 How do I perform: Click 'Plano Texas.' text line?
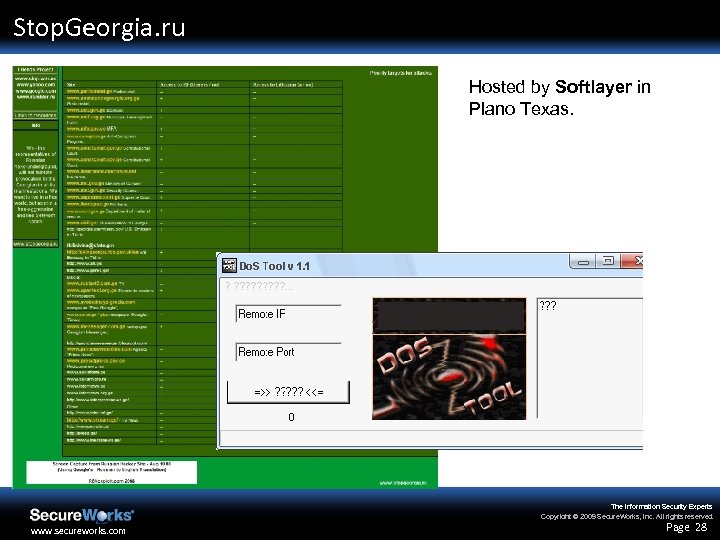tap(521, 109)
